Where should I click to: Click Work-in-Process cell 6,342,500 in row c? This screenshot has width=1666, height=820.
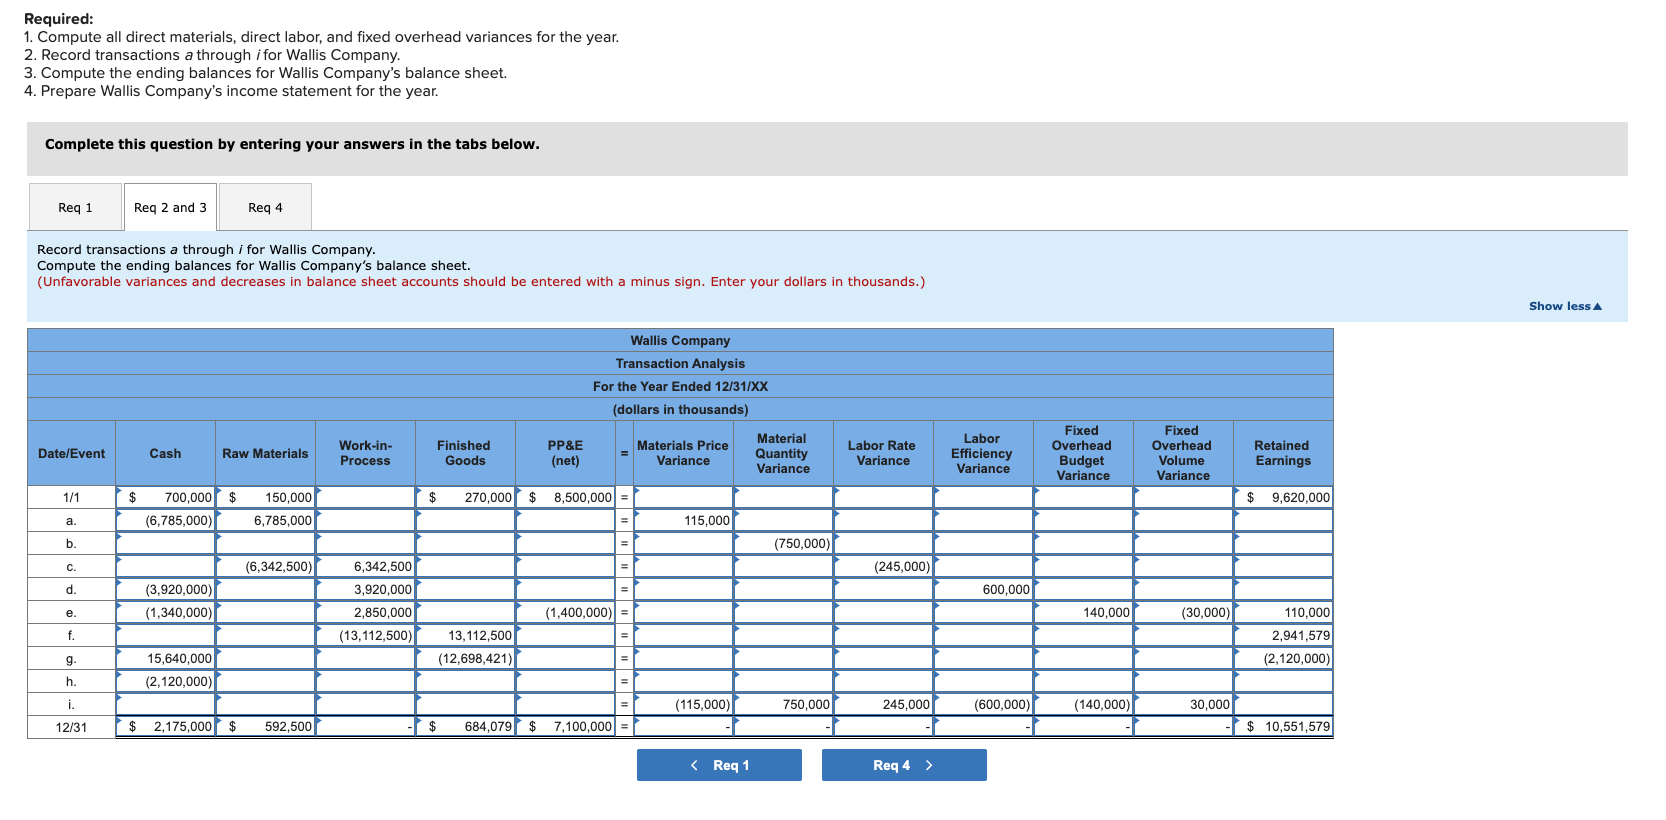(366, 566)
